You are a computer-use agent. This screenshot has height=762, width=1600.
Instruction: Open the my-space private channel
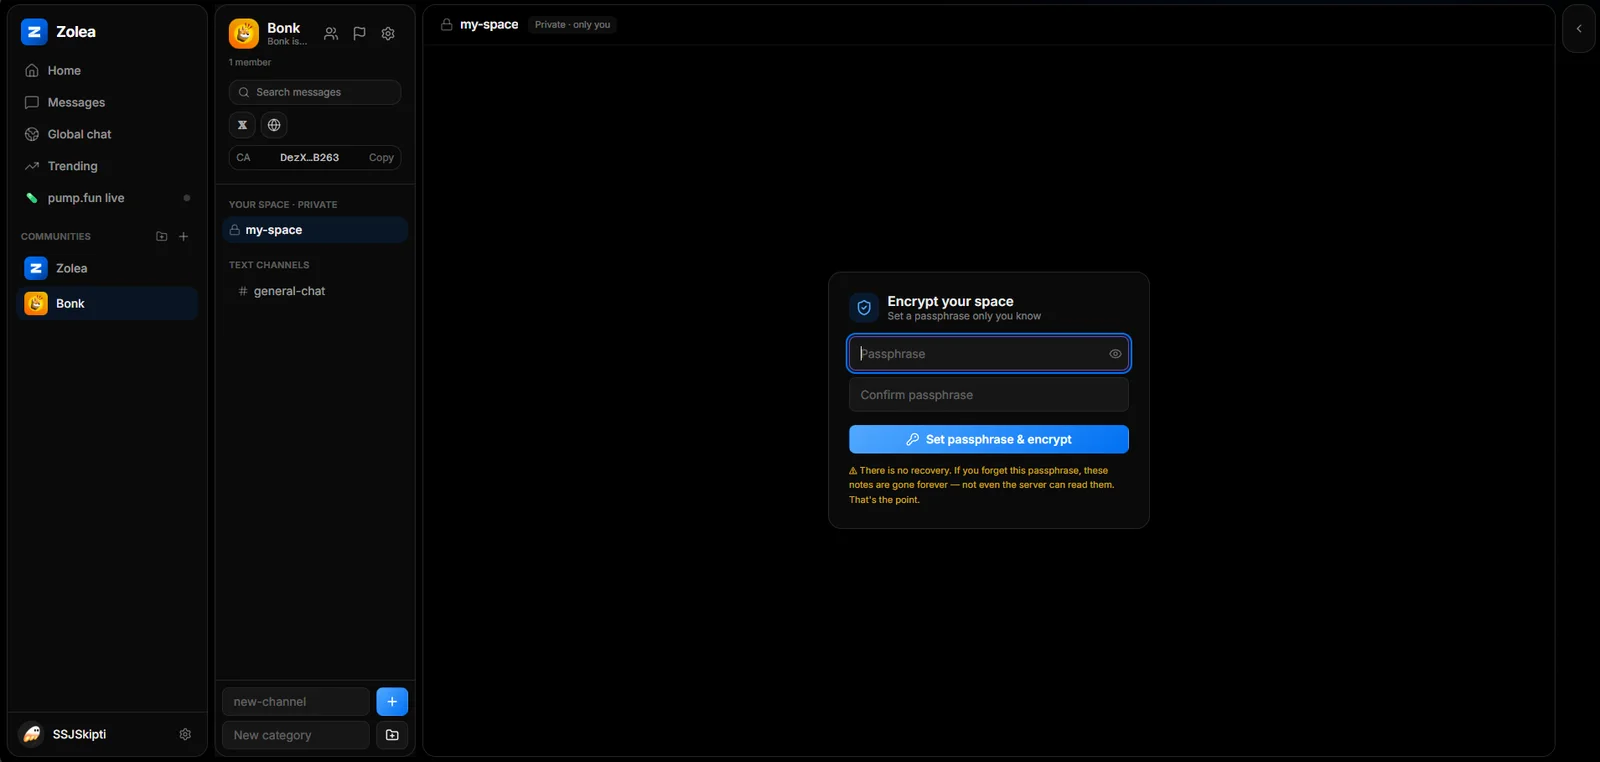[315, 230]
